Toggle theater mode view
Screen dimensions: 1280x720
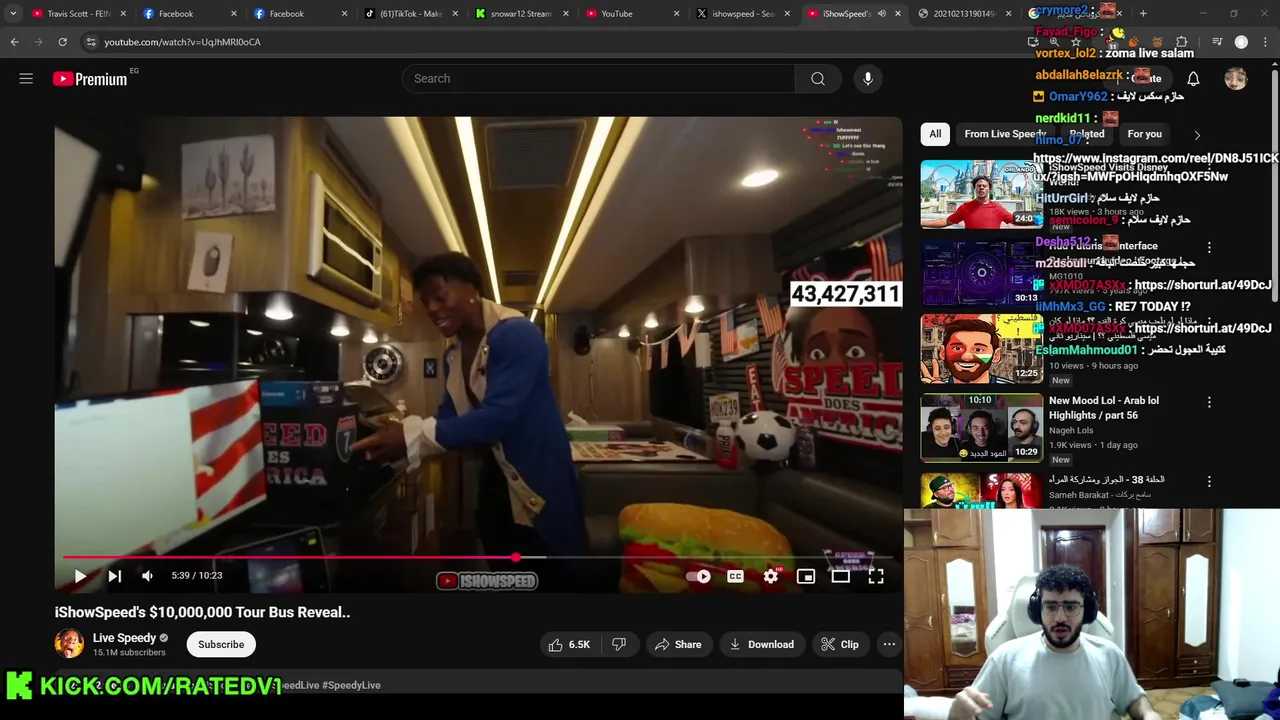[x=841, y=576]
